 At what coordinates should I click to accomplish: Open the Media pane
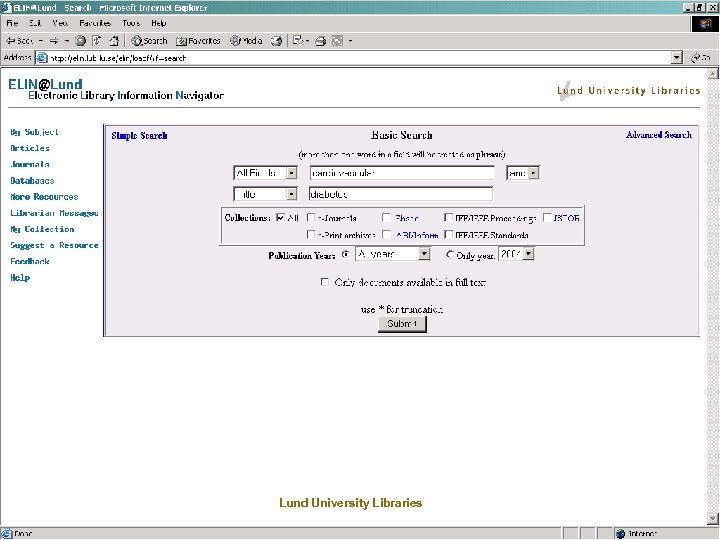246,41
